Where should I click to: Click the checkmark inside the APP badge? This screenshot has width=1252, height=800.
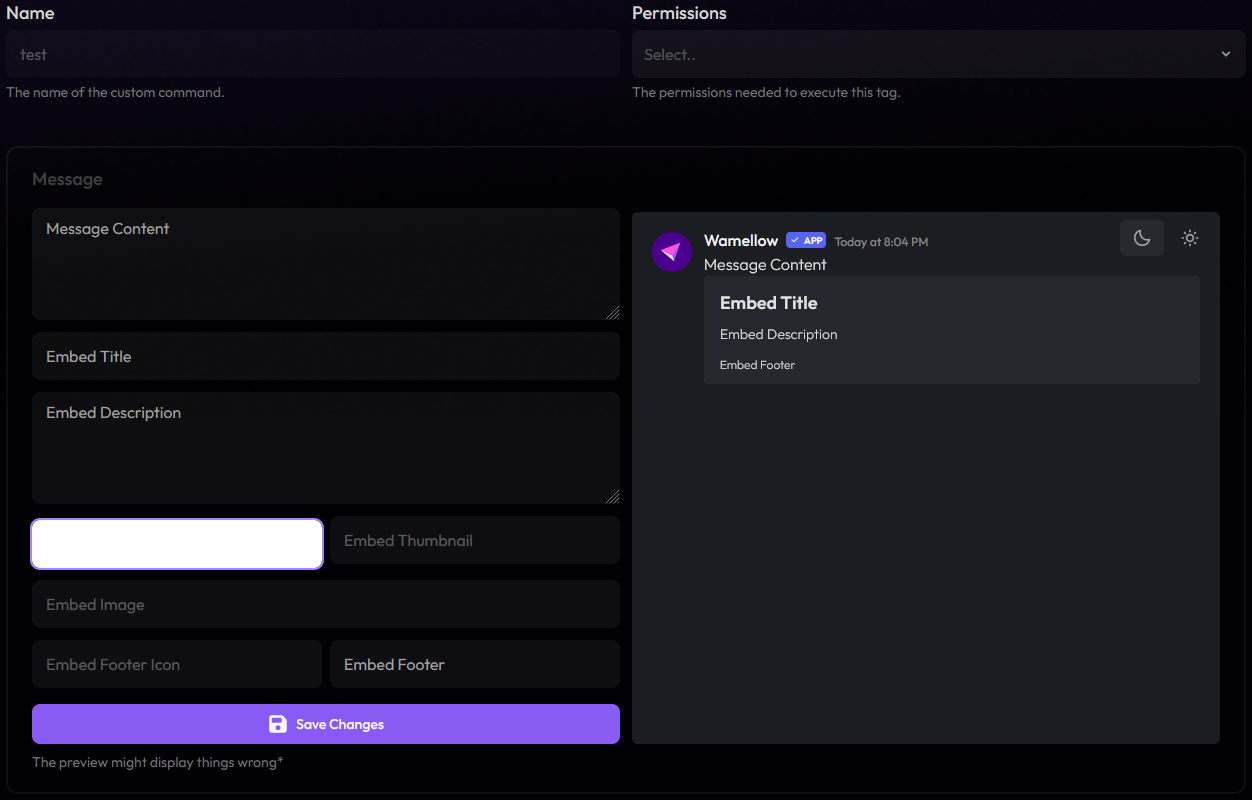793,240
